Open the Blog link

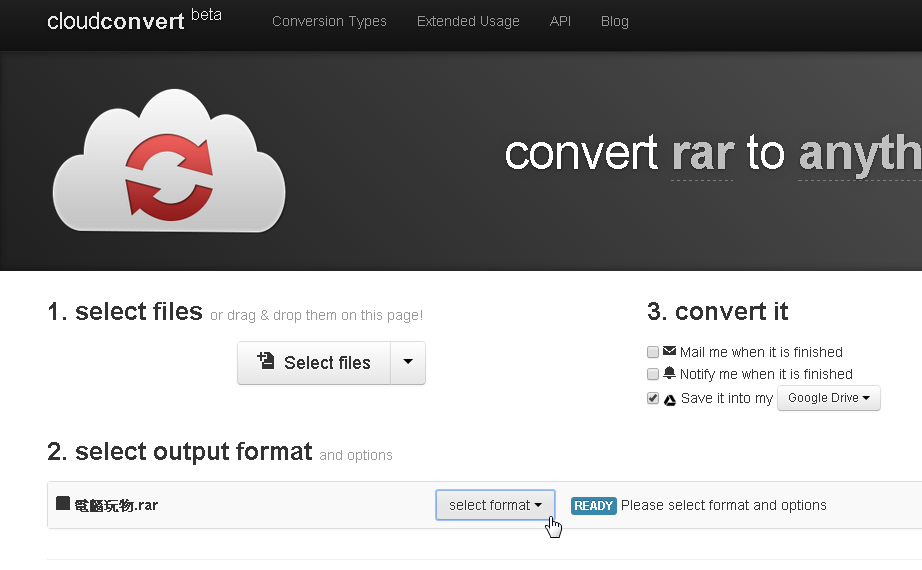[614, 21]
